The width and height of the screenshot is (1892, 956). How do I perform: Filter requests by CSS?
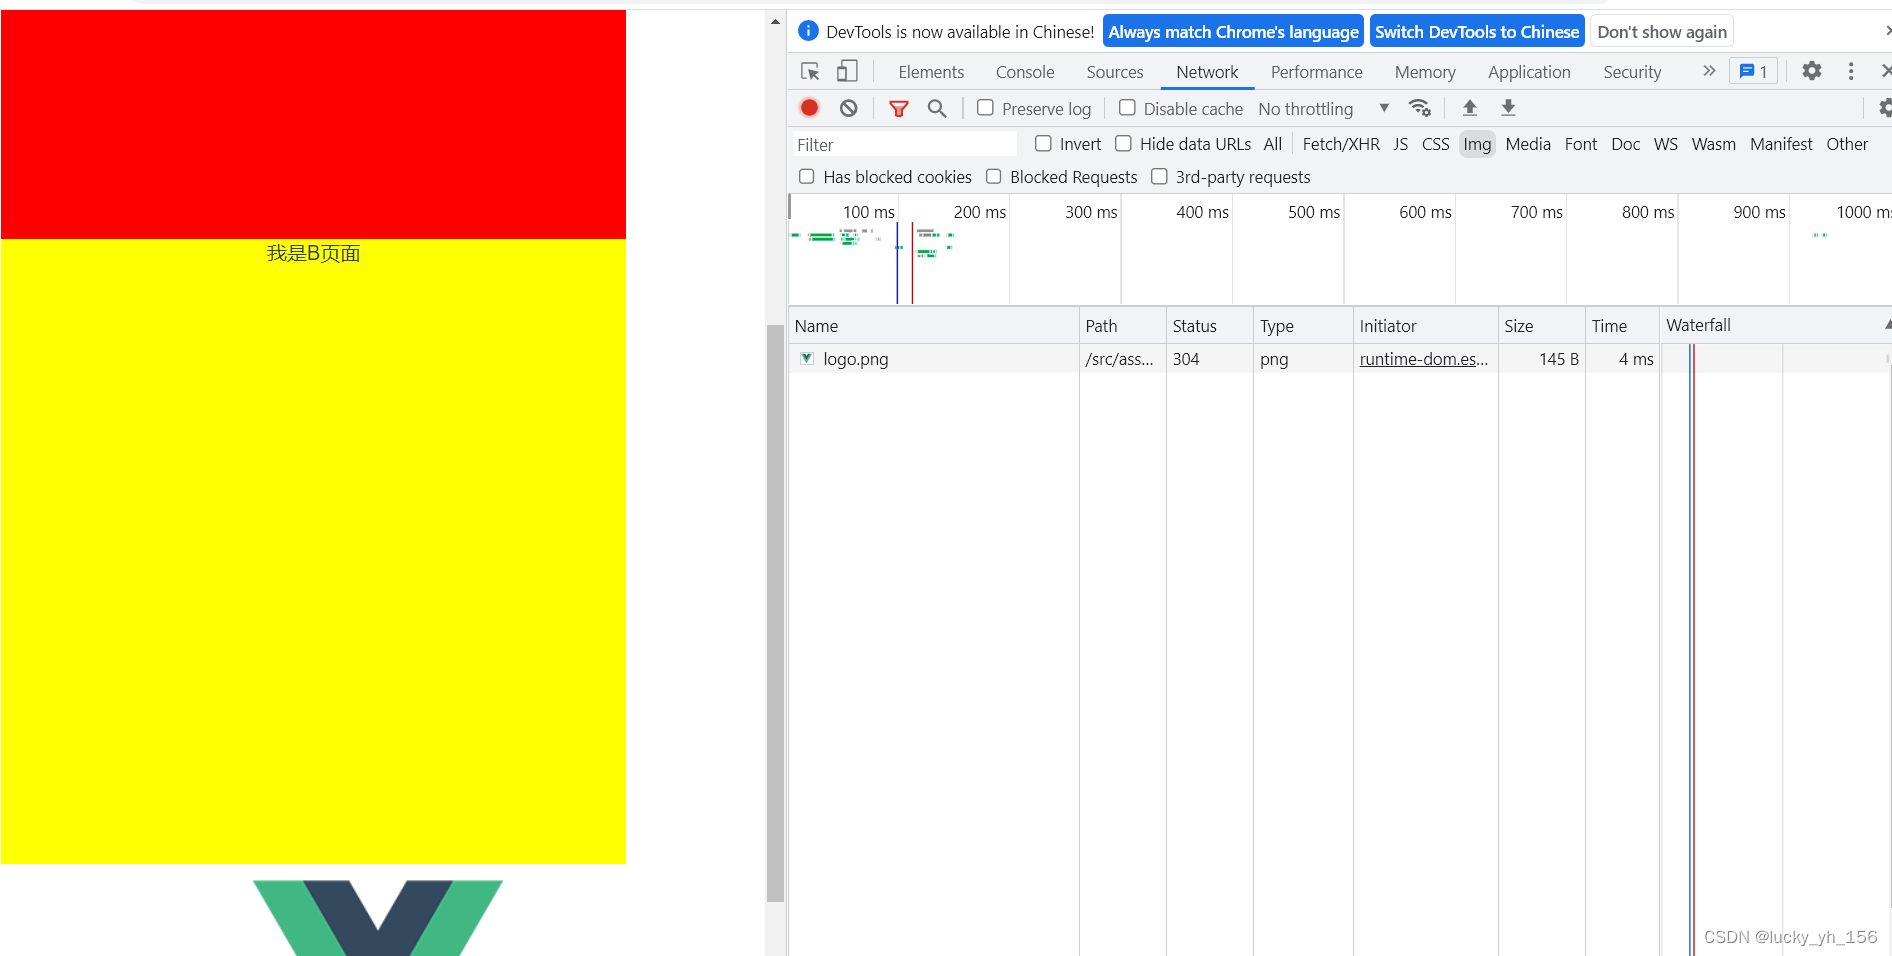(1435, 144)
